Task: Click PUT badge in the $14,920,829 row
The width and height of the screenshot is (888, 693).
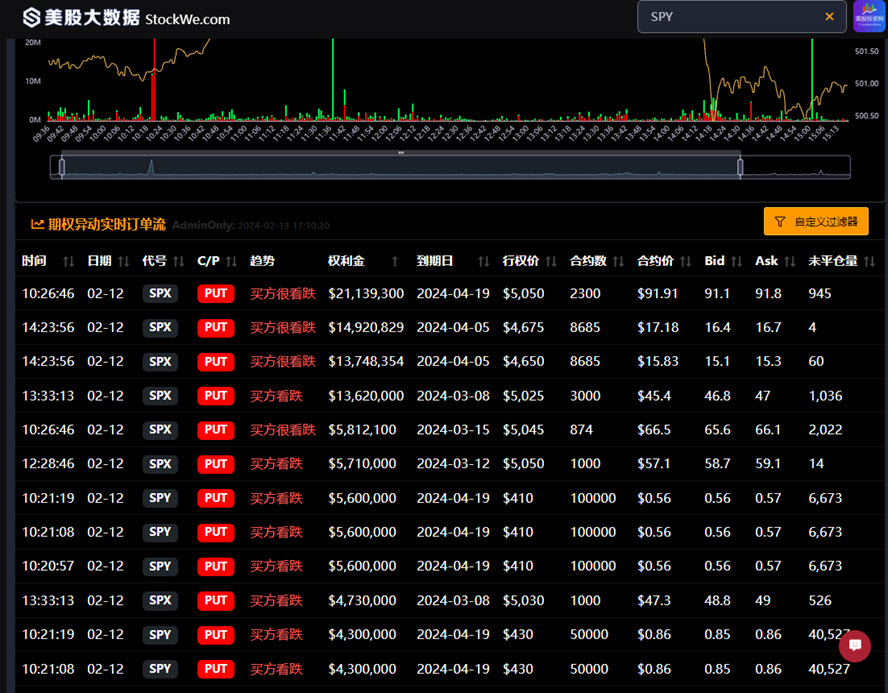Action: [216, 327]
